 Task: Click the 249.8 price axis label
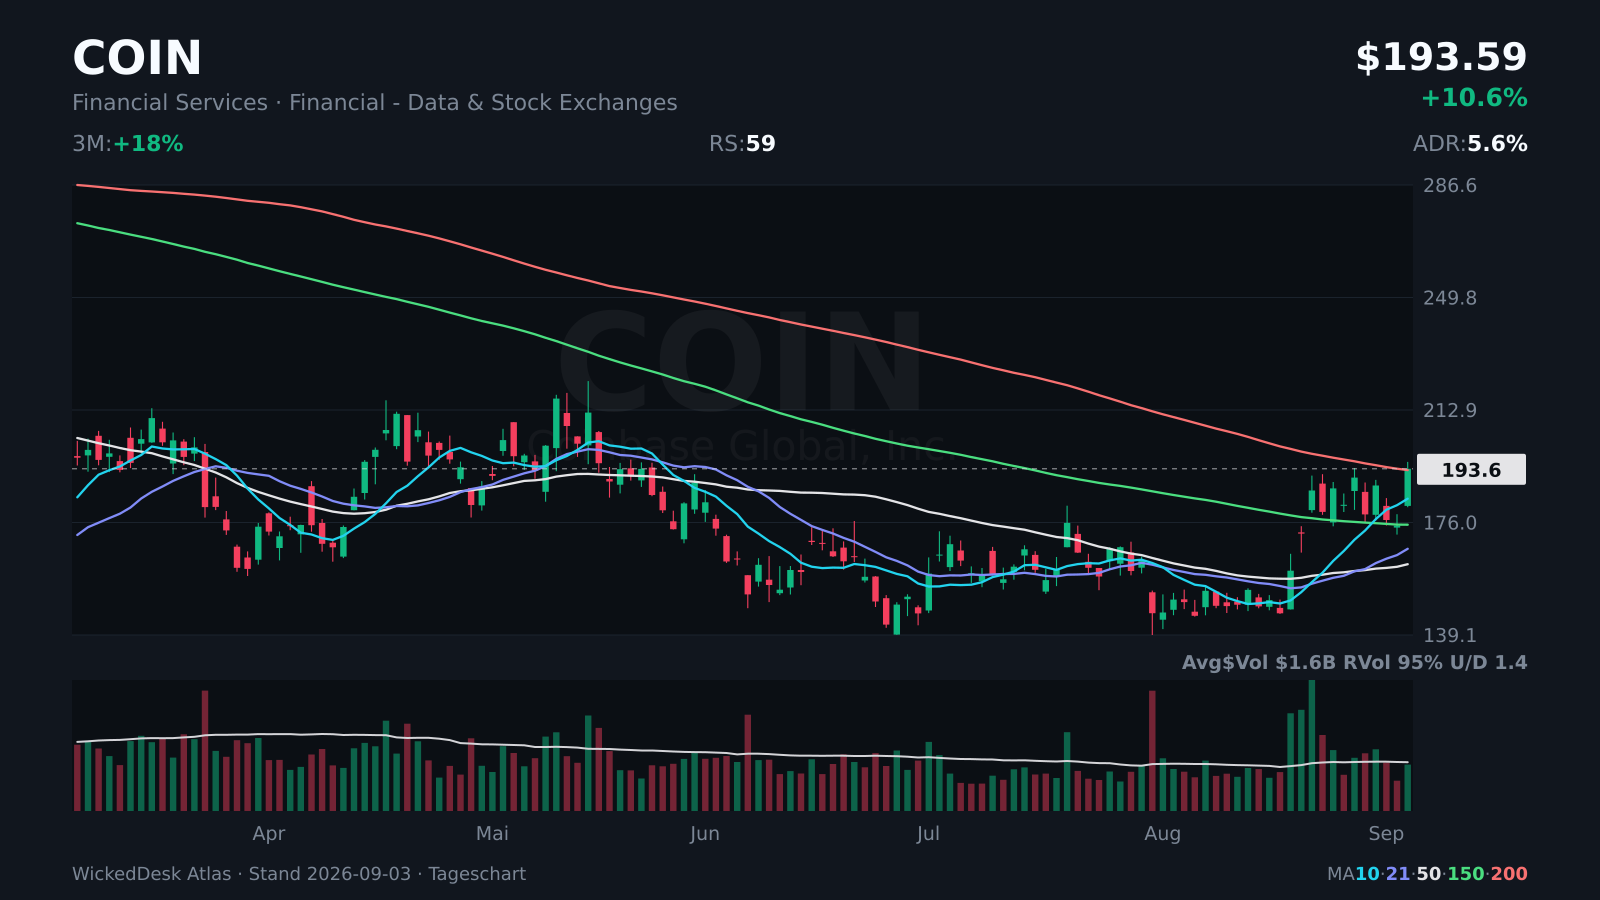pyautogui.click(x=1450, y=298)
